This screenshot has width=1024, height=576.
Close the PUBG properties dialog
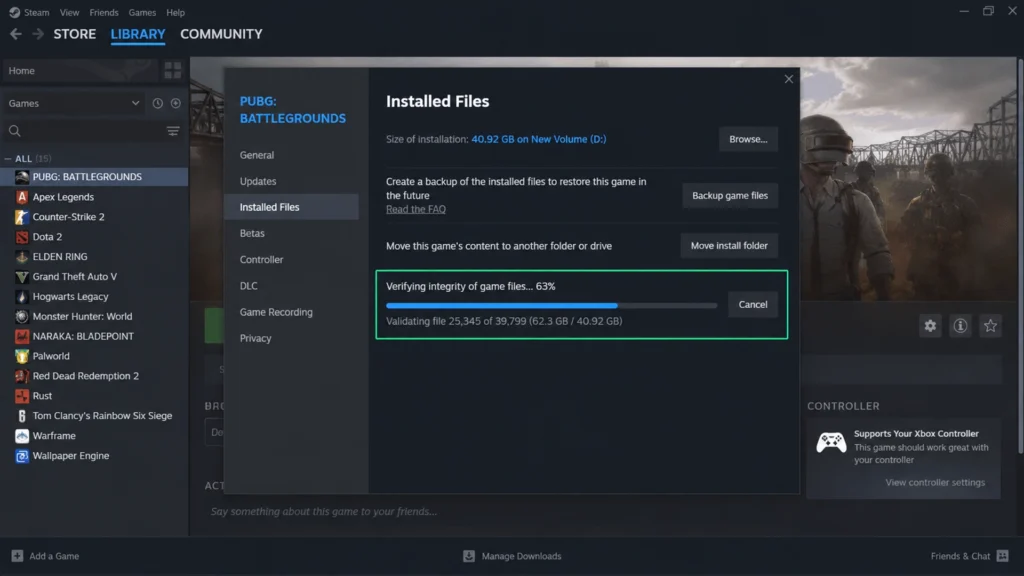[788, 79]
